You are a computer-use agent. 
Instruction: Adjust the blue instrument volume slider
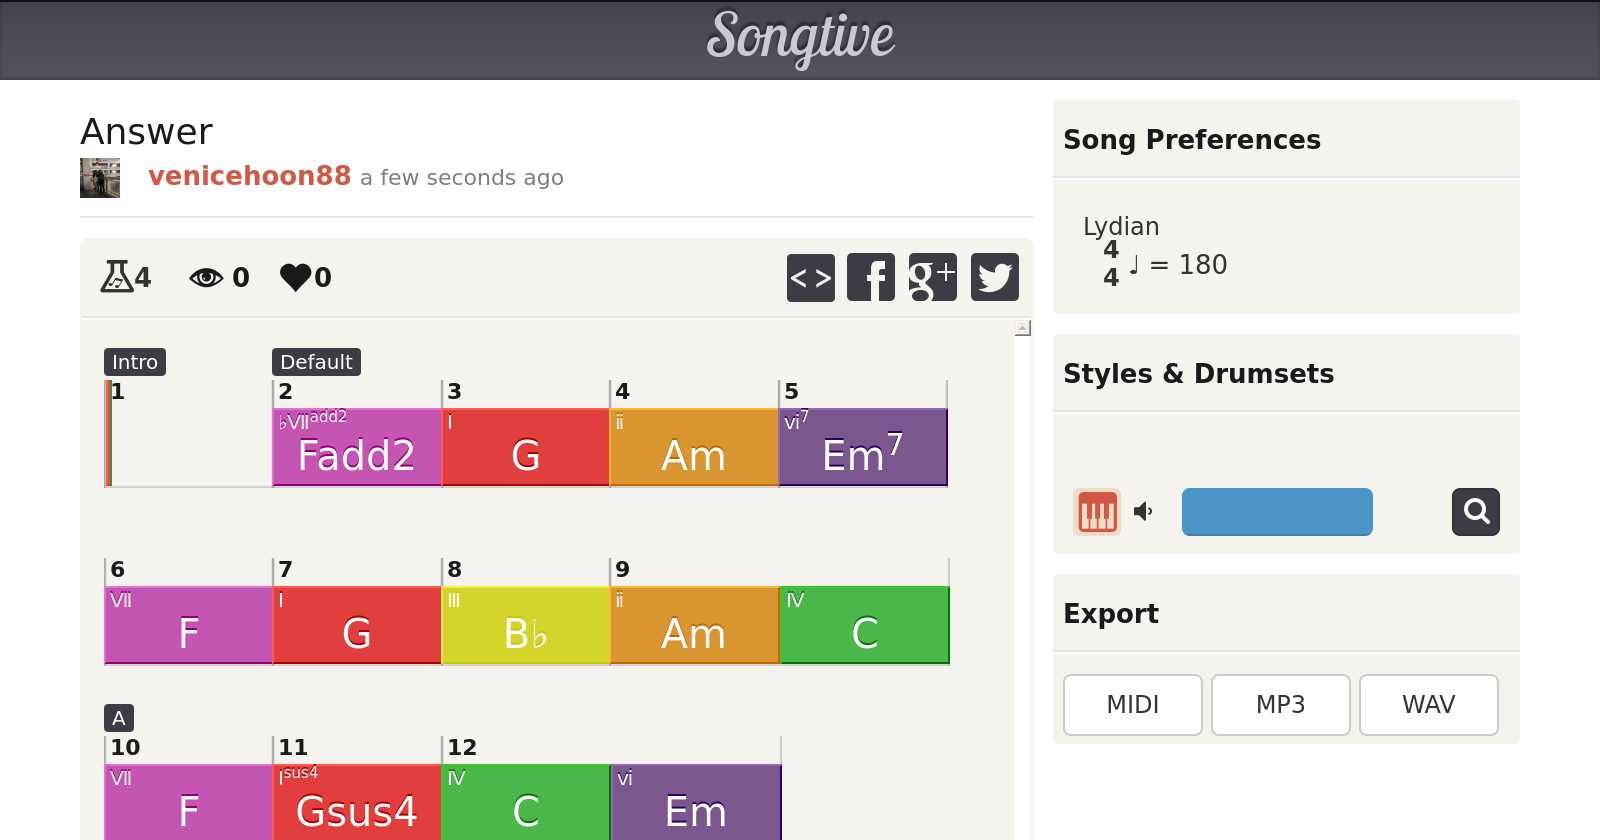pos(1277,512)
